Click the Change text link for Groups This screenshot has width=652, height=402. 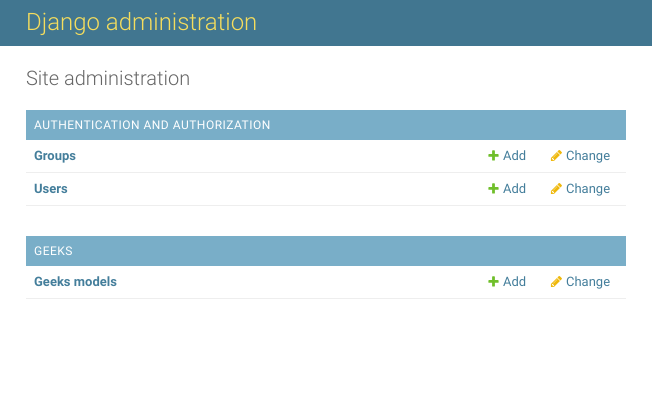588,155
